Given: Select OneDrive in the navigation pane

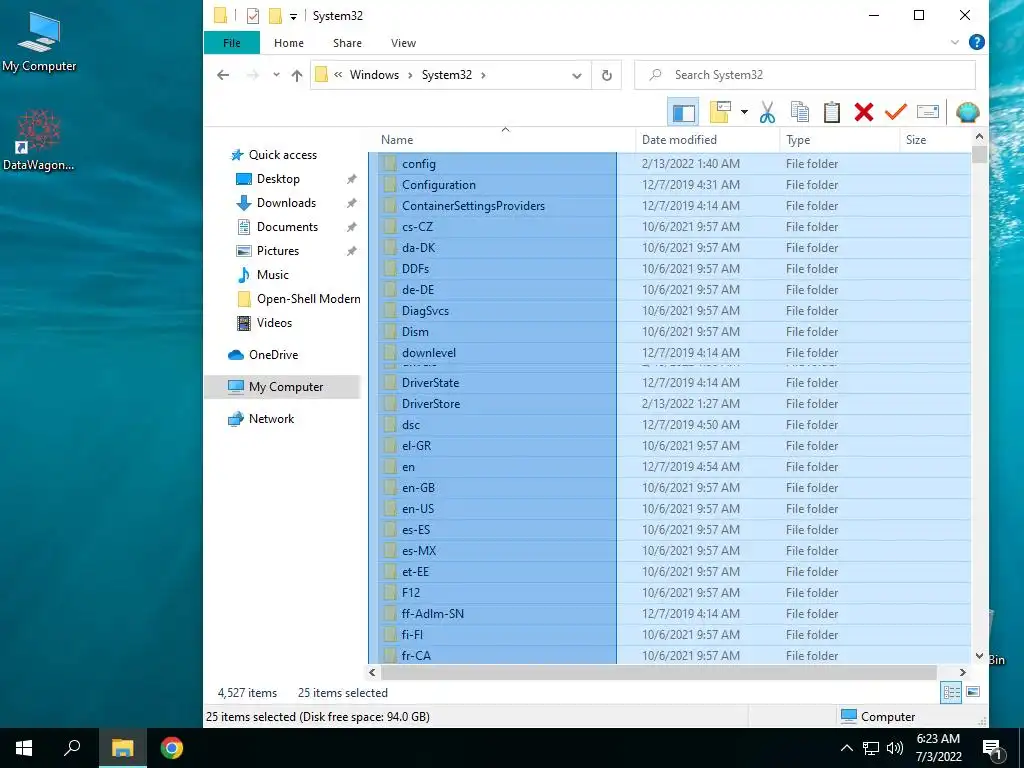Looking at the screenshot, I should pos(273,355).
